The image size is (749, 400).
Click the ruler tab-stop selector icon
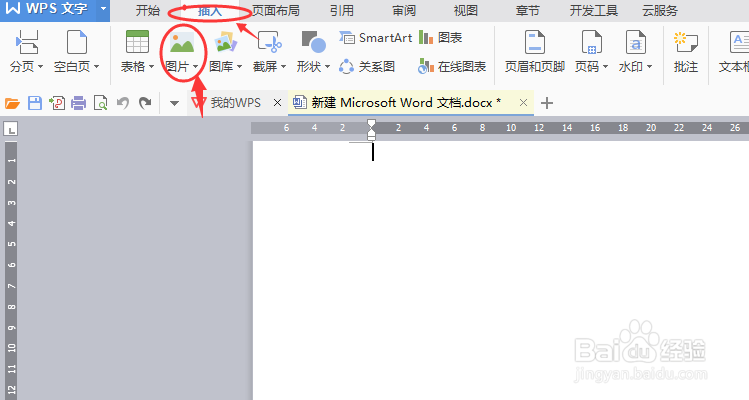point(11,129)
